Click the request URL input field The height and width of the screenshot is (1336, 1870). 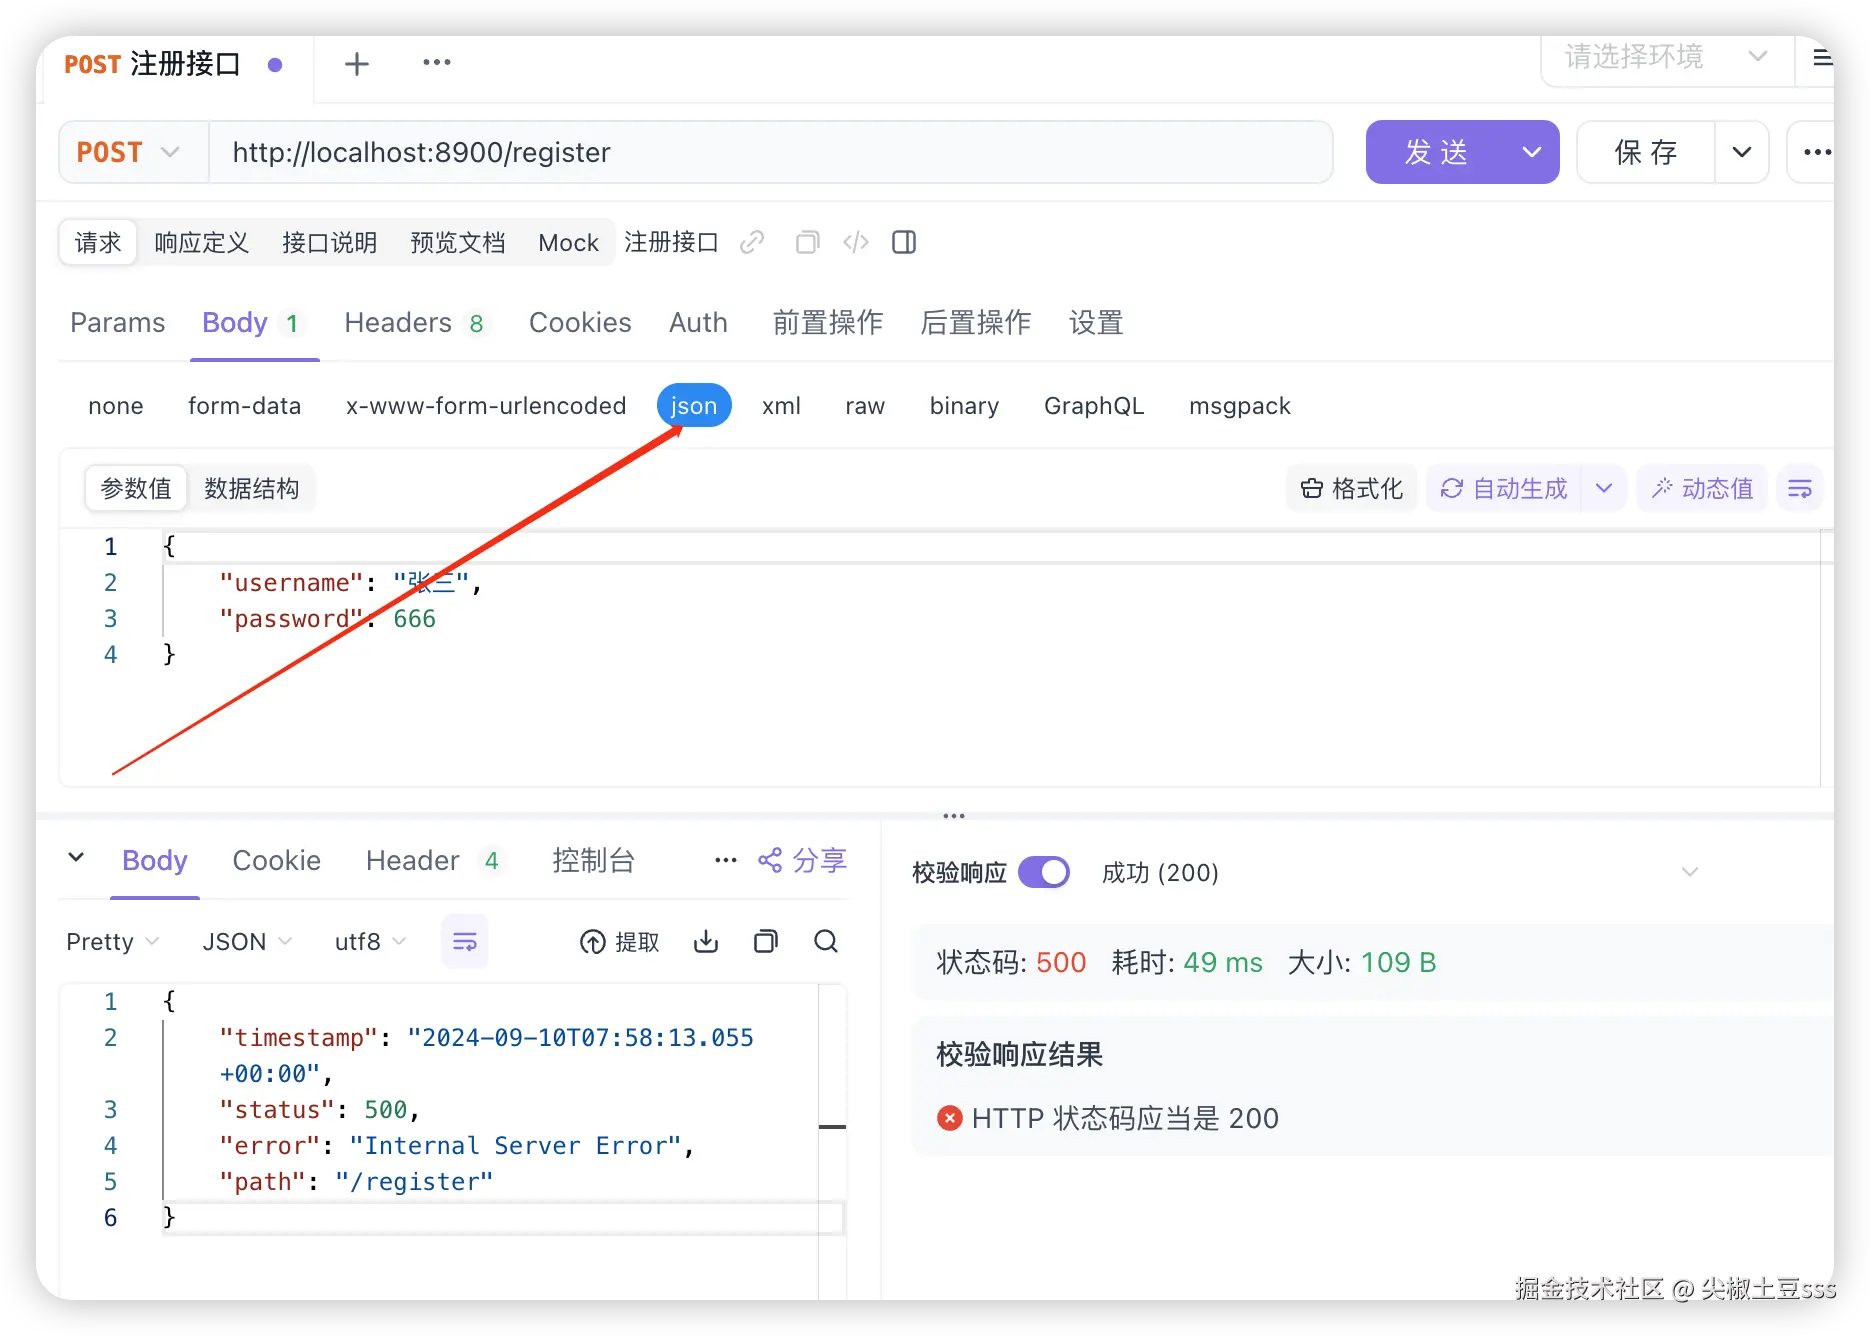point(770,152)
